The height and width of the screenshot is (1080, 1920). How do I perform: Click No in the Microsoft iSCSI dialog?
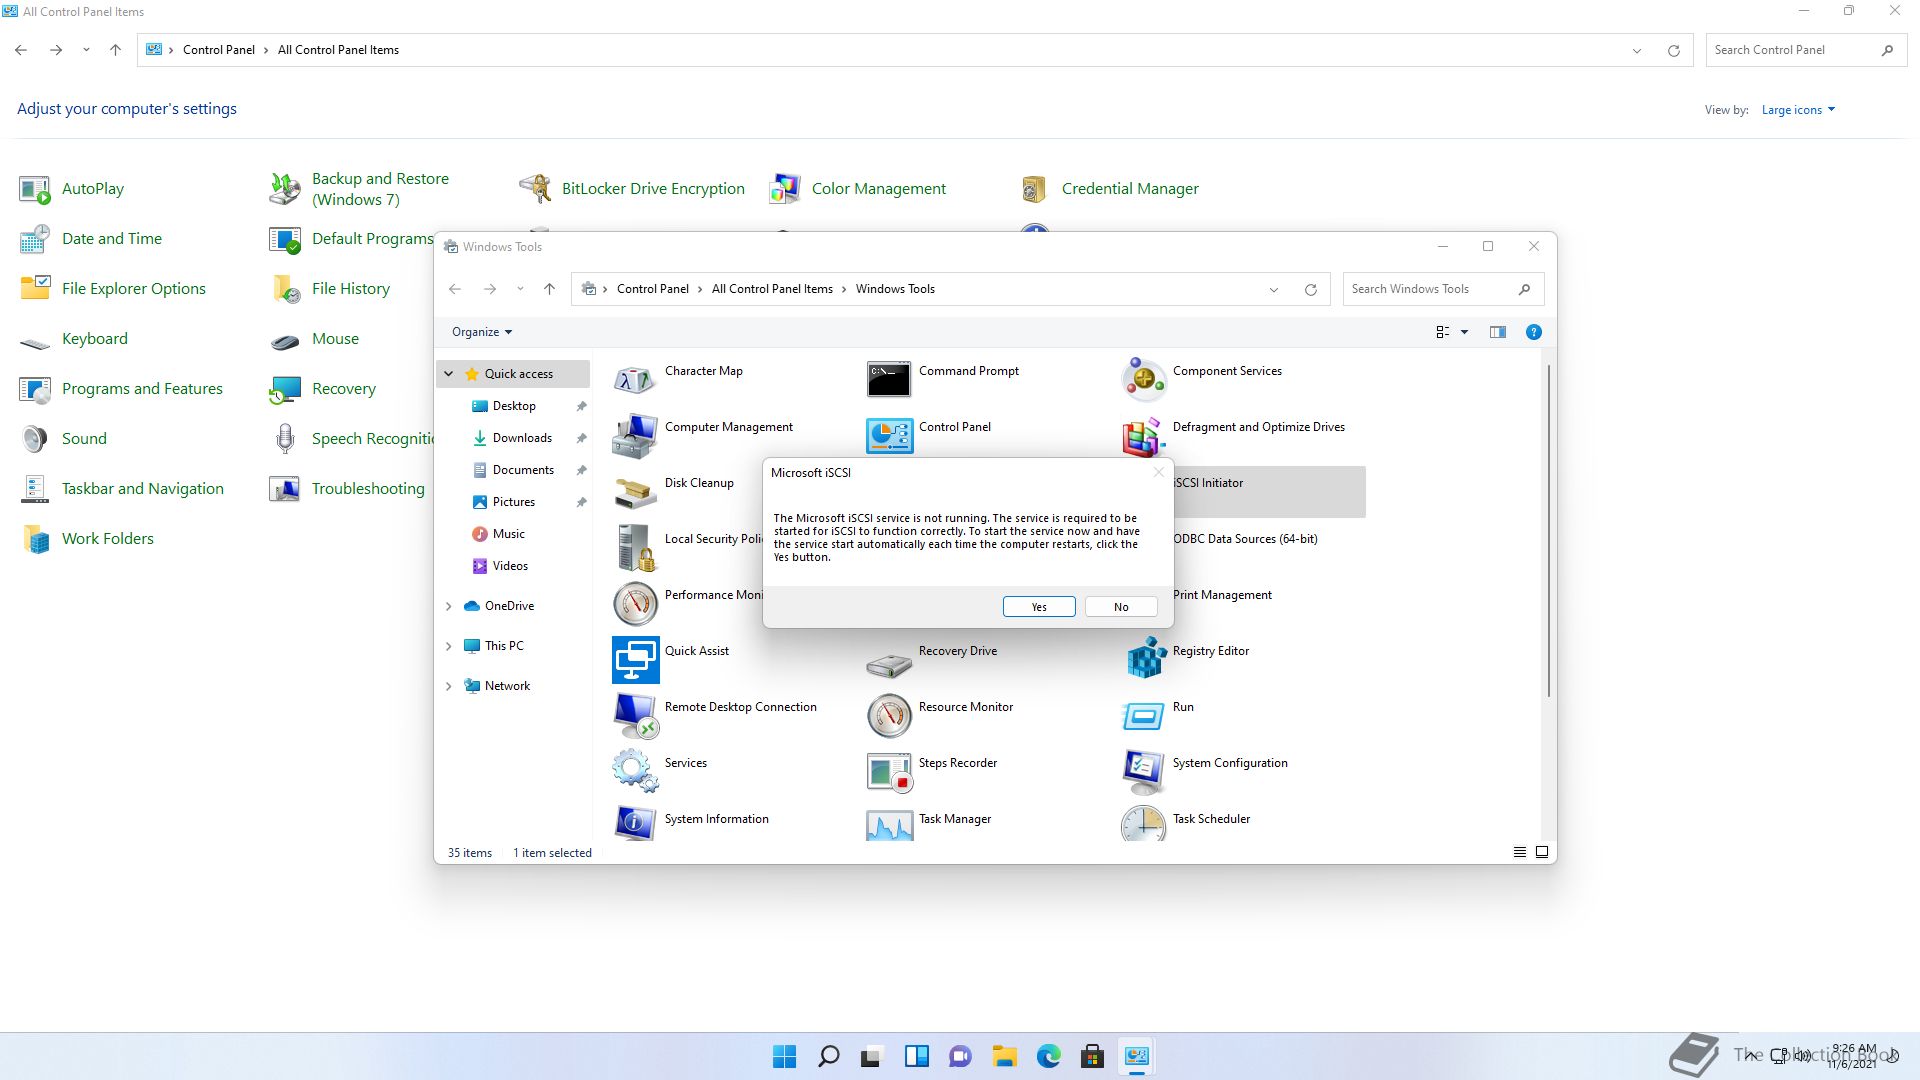click(1121, 607)
